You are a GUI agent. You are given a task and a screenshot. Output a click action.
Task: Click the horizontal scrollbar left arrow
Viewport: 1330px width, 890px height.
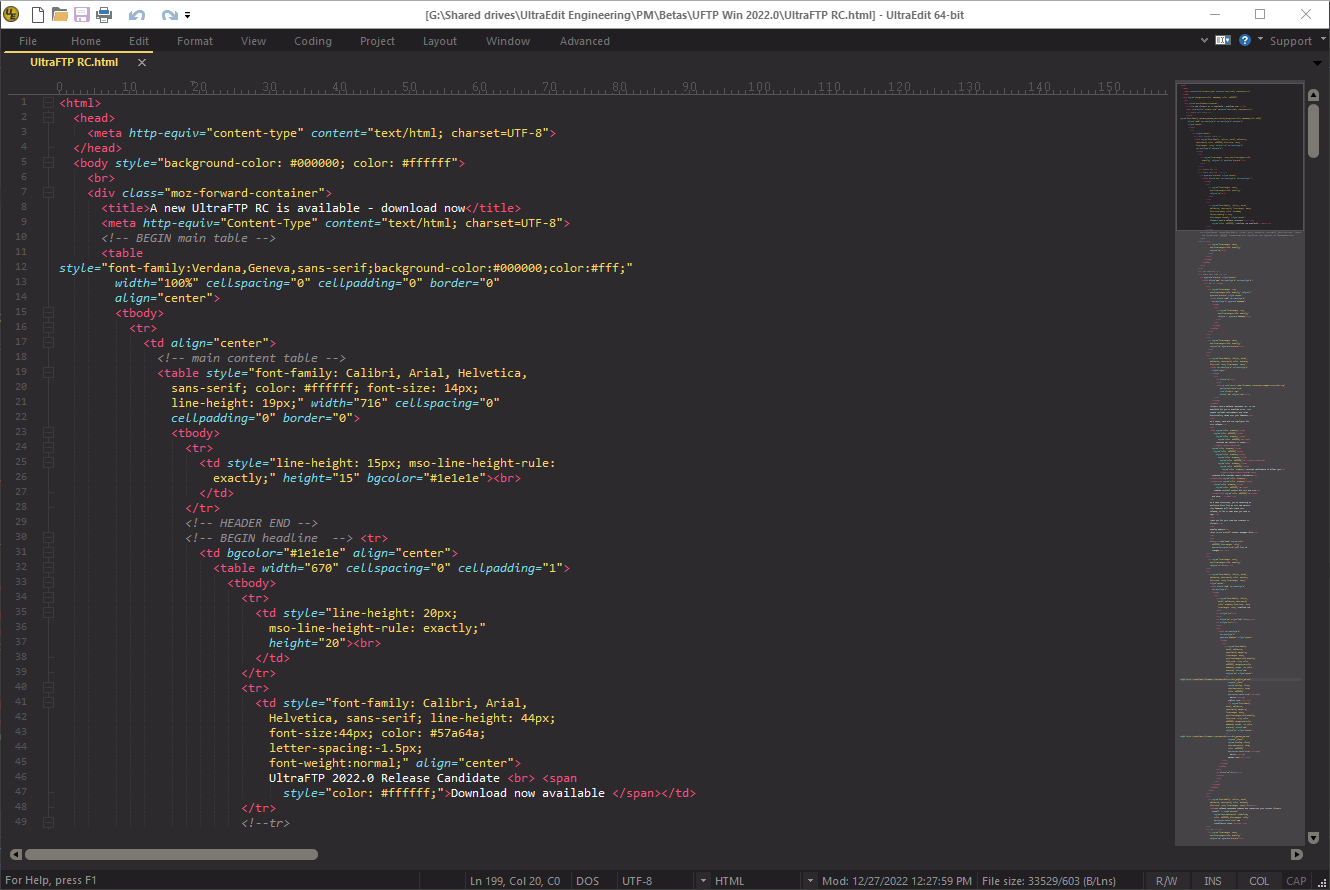(x=15, y=855)
